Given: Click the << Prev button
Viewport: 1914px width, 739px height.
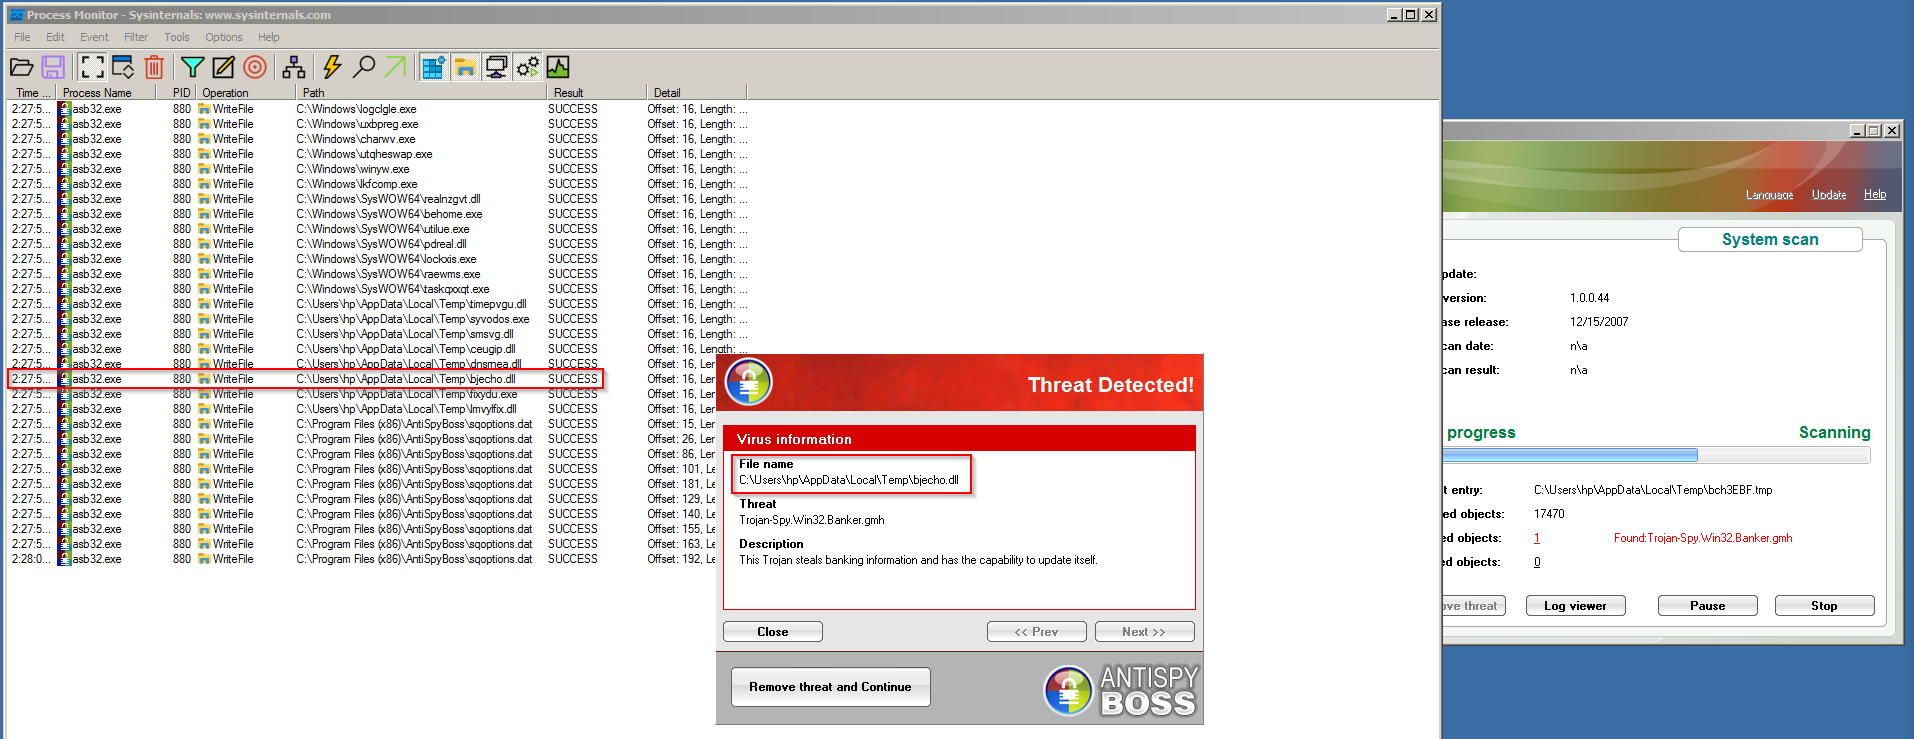Looking at the screenshot, I should pyautogui.click(x=1036, y=632).
